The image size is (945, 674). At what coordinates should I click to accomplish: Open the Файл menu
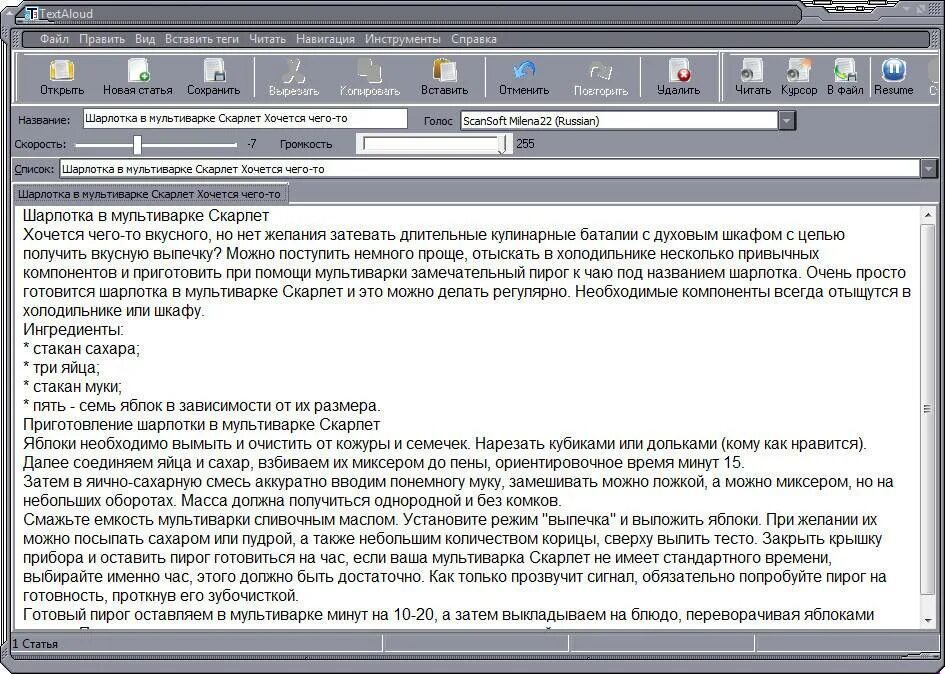click(x=54, y=39)
